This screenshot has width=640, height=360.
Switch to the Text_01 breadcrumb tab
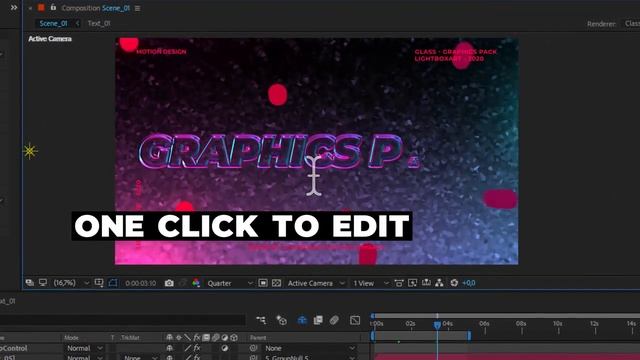(x=99, y=23)
